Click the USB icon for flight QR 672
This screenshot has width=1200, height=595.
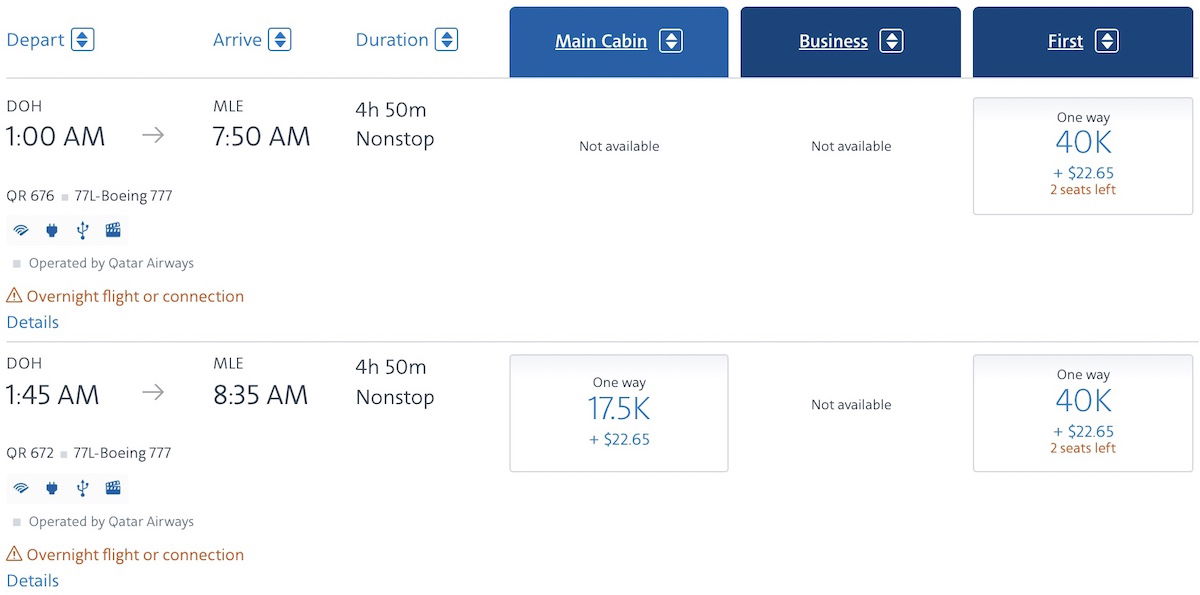82,489
